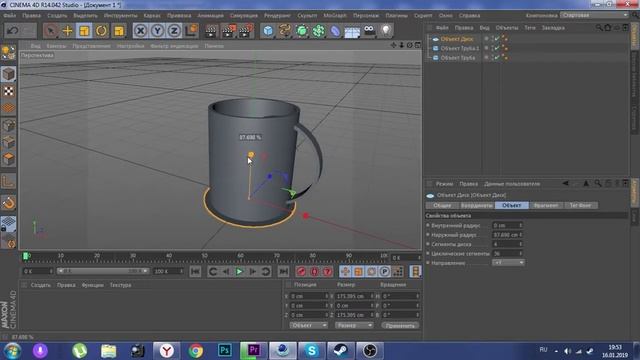This screenshot has height=360, width=640.
Task: Open the Рендеринг menu
Action: [278, 16]
